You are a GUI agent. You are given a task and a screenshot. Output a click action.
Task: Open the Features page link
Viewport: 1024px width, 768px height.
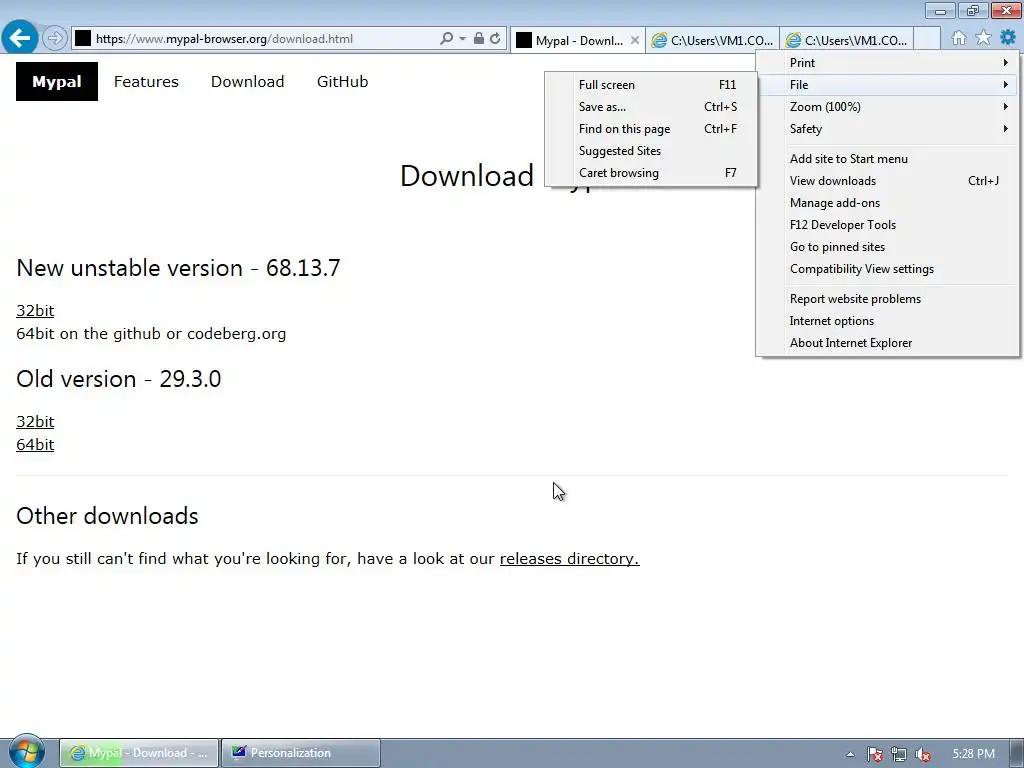click(146, 82)
